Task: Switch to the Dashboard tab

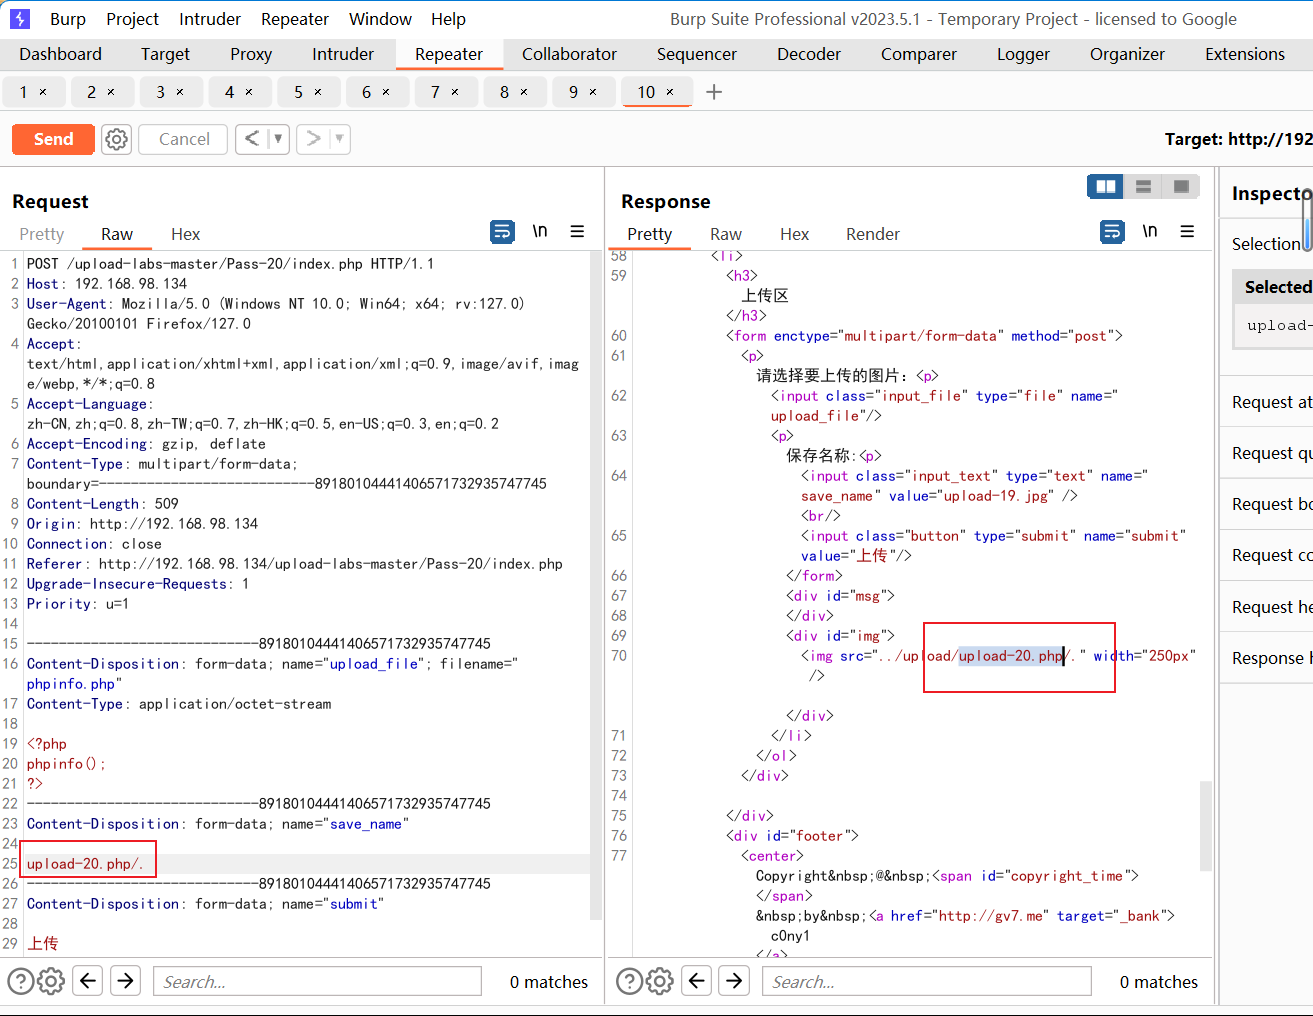Action: click(x=60, y=54)
